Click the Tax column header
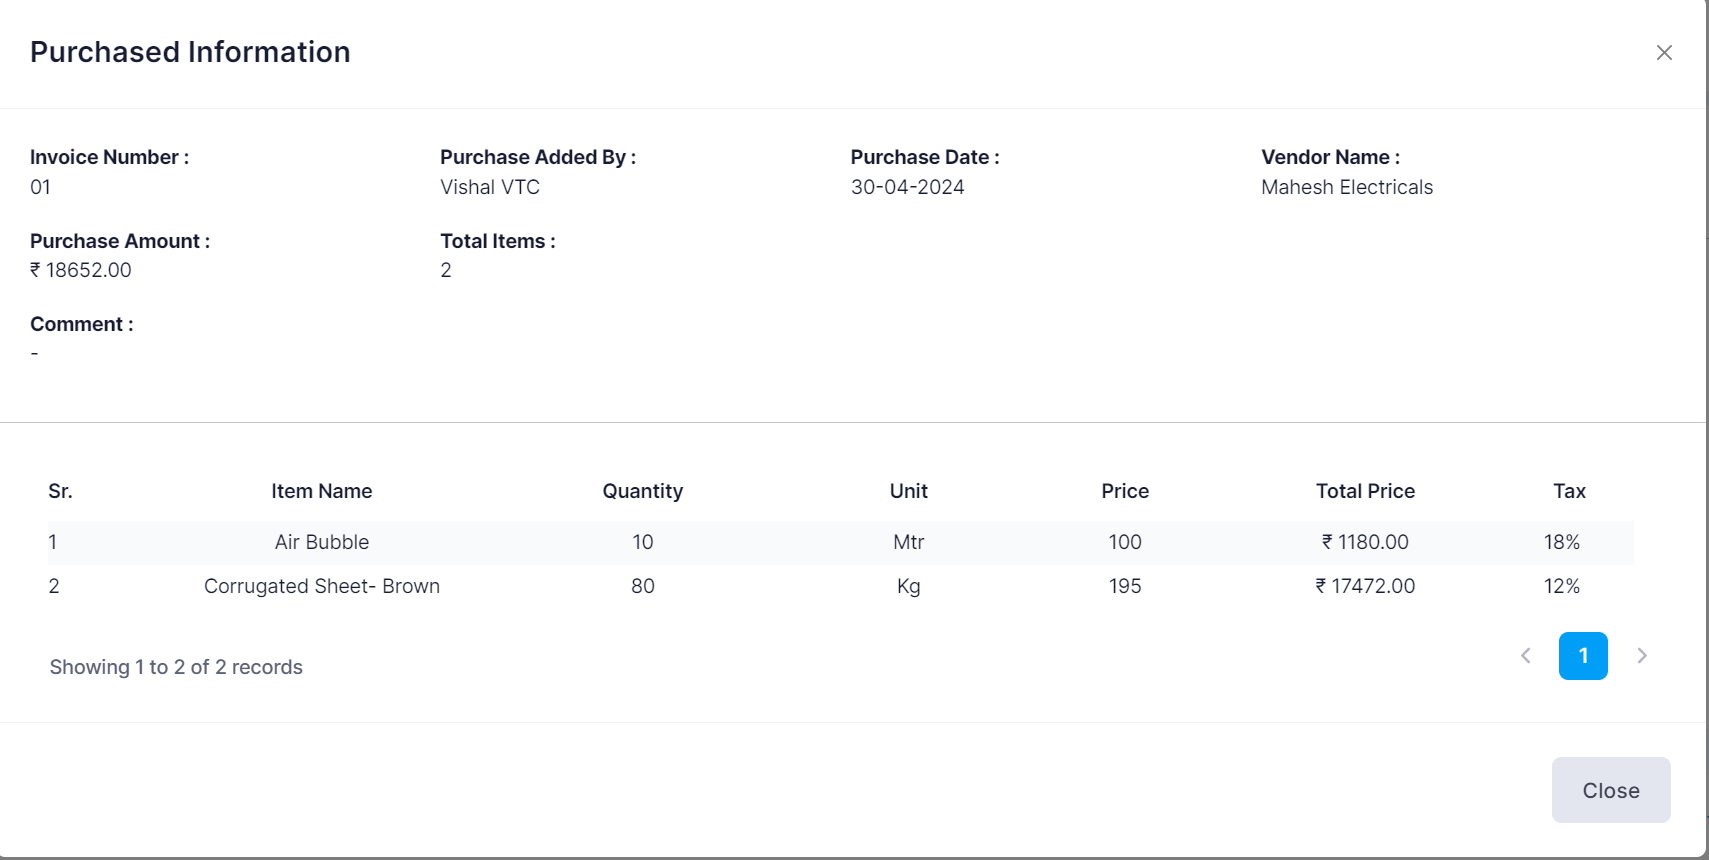1709x860 pixels. [1569, 491]
